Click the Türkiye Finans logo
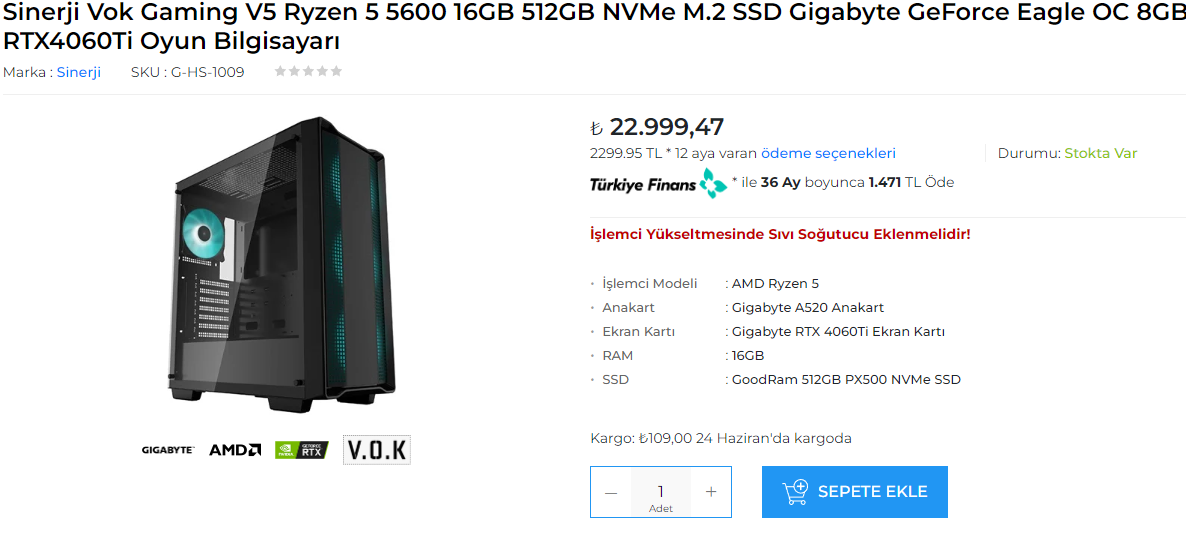Screen dimensions: 1186x535 click(x=659, y=183)
